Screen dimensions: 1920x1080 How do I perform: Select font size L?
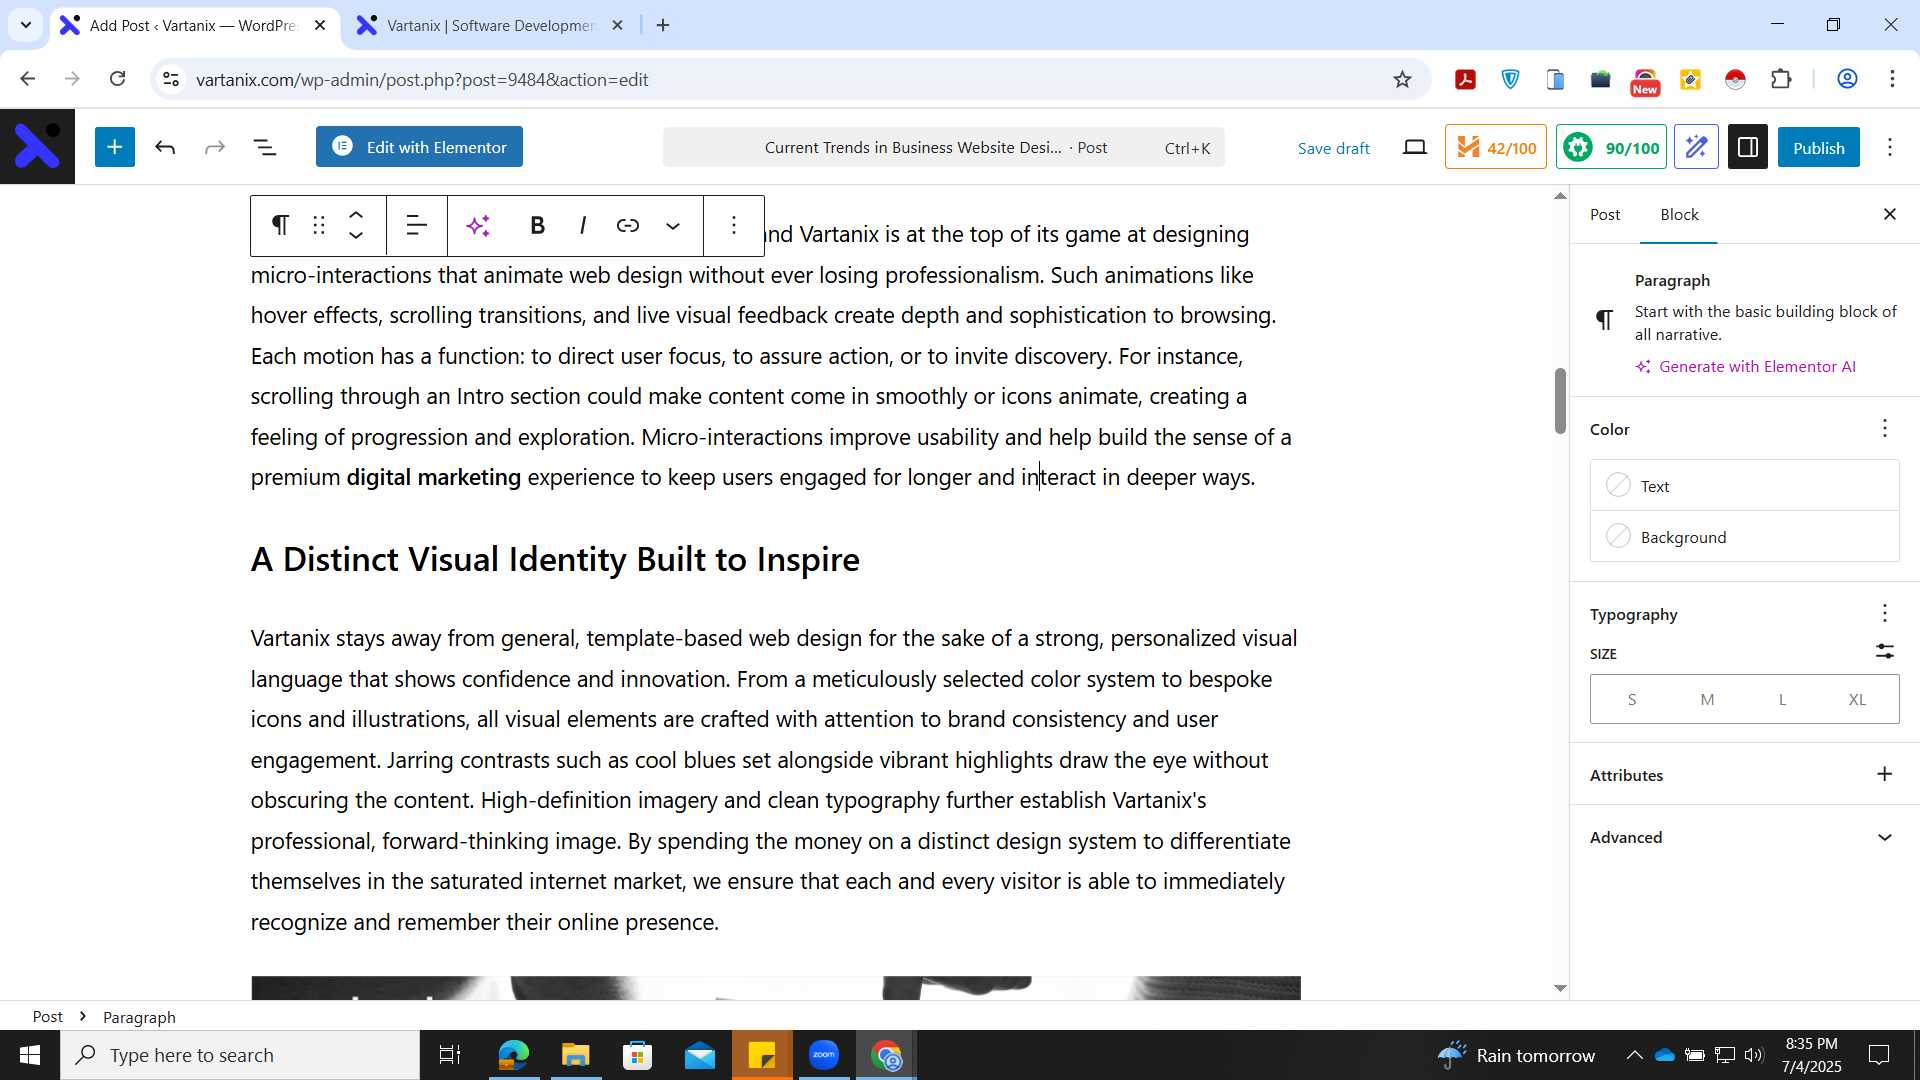1782,700
